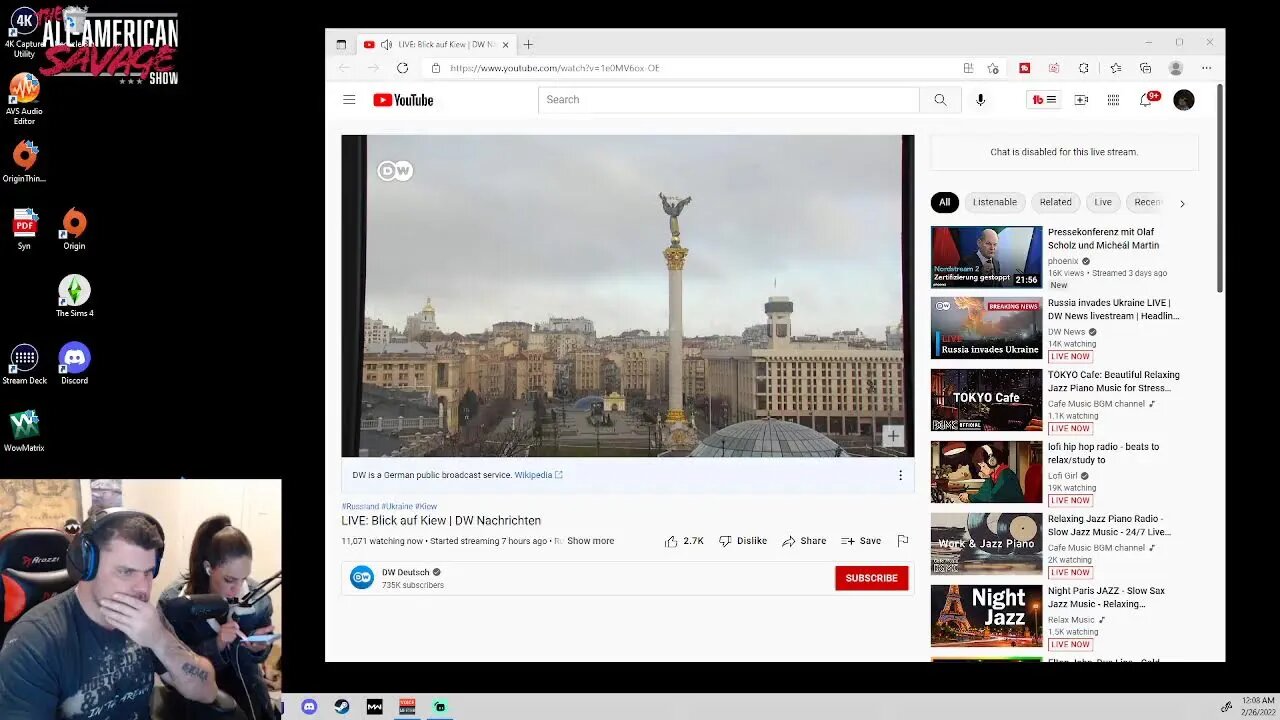Screen dimensions: 1280x720
Task: Select the Related filter chip
Action: pos(1055,202)
